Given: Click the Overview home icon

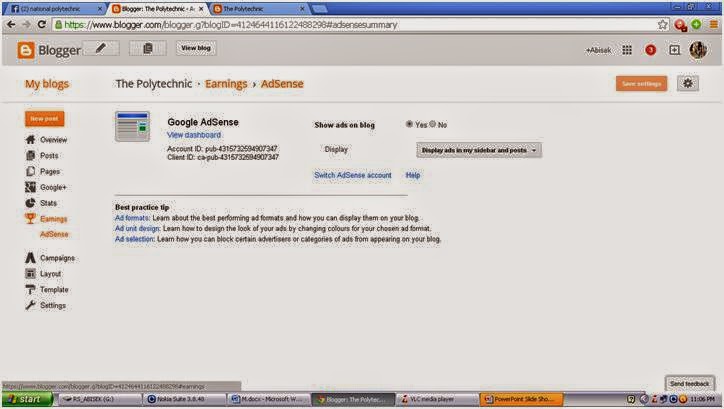Looking at the screenshot, I should pos(30,139).
